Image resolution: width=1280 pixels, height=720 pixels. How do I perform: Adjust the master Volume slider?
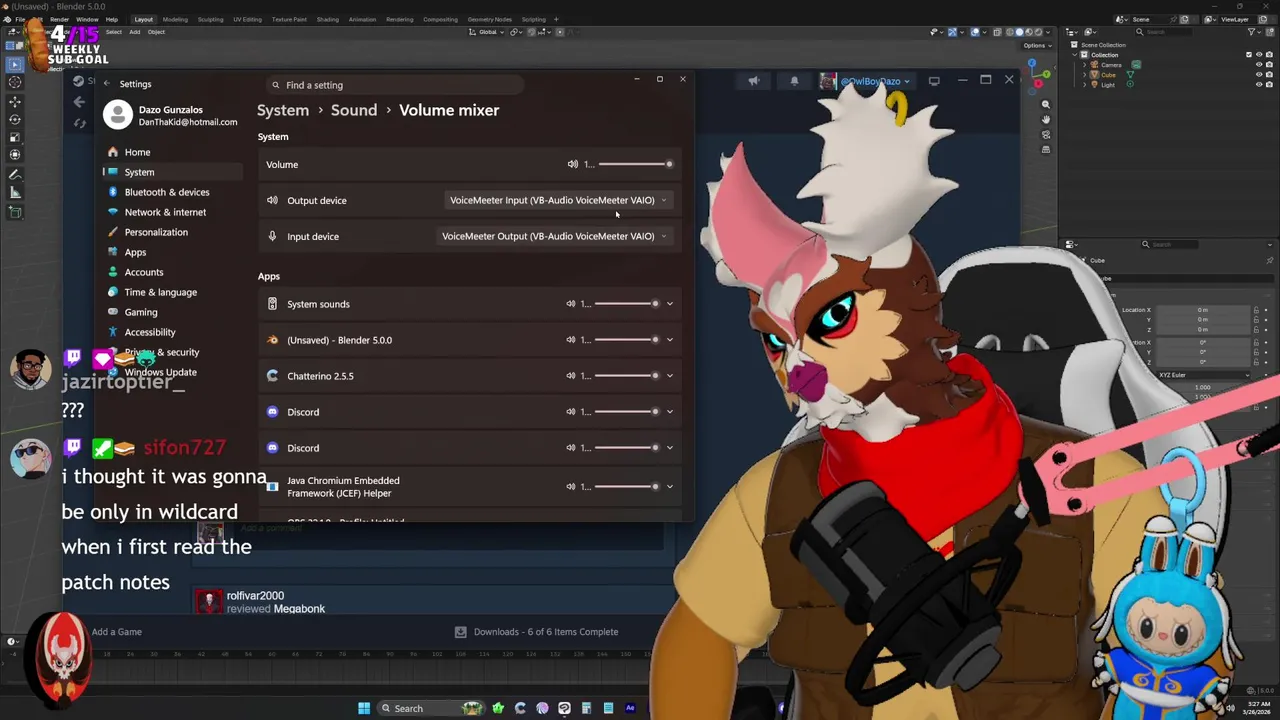[635, 164]
